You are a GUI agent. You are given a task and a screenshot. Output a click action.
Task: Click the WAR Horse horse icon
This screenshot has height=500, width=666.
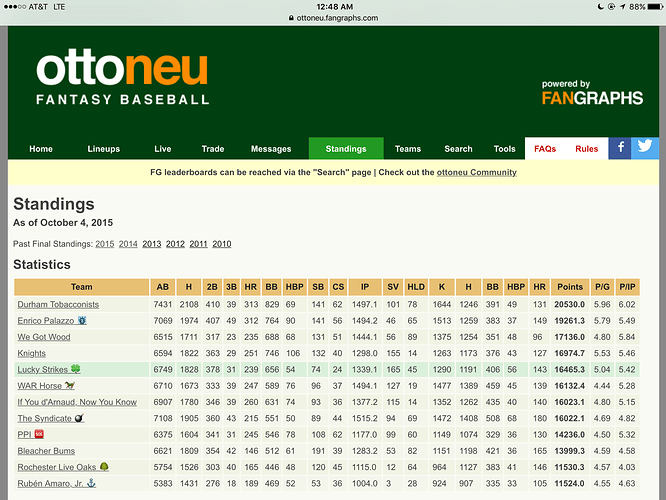[x=69, y=385]
